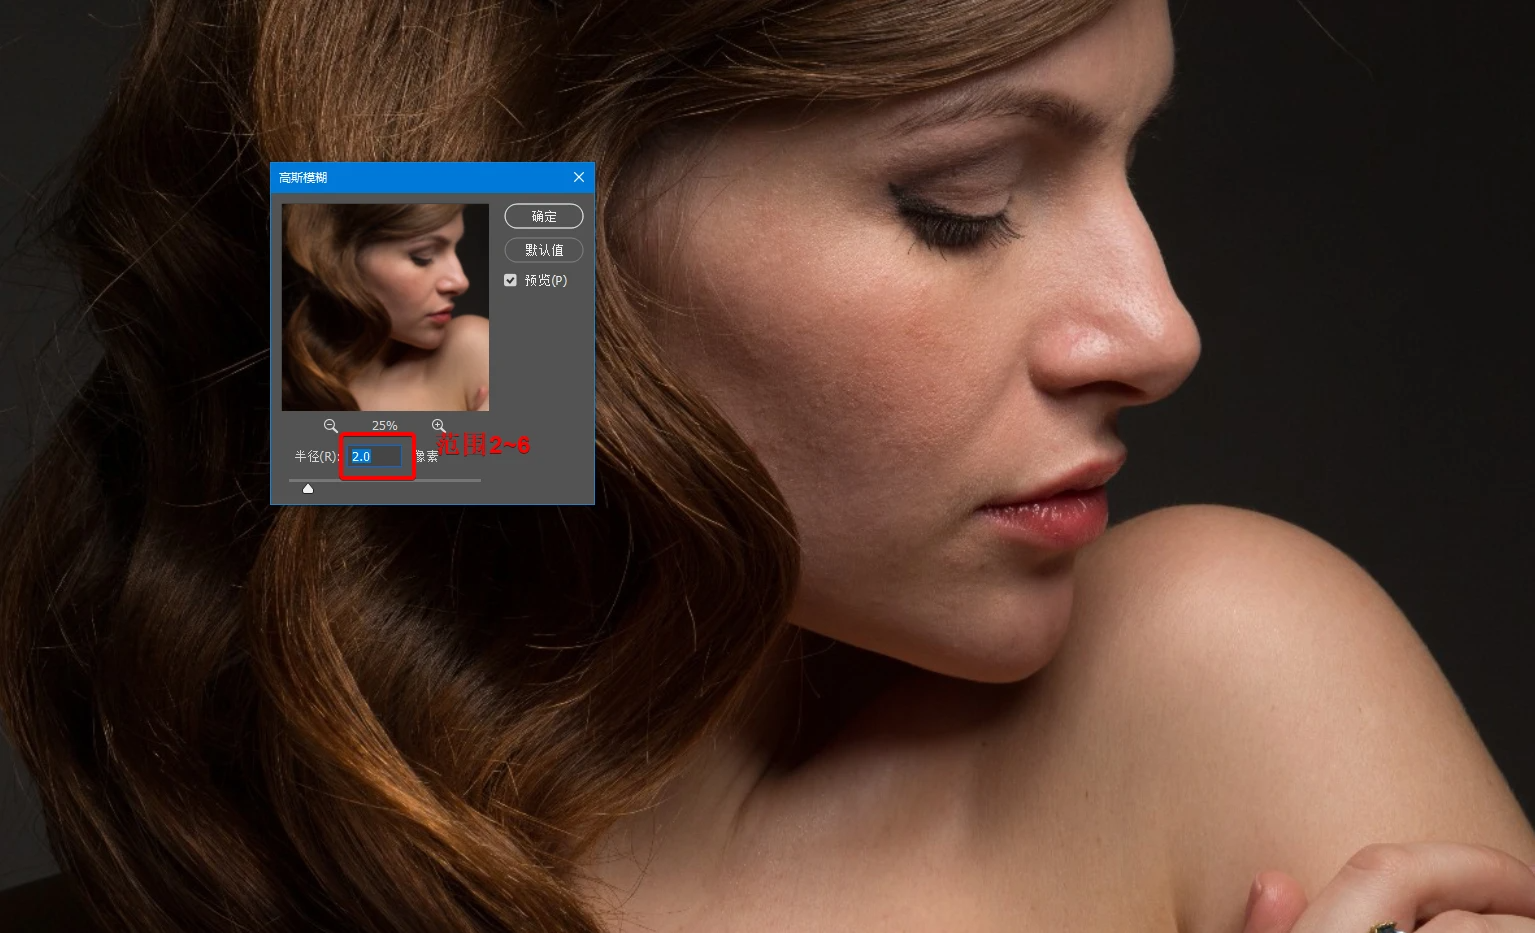
Task: Toggle the 预览(P) checkbox
Action: pos(511,281)
